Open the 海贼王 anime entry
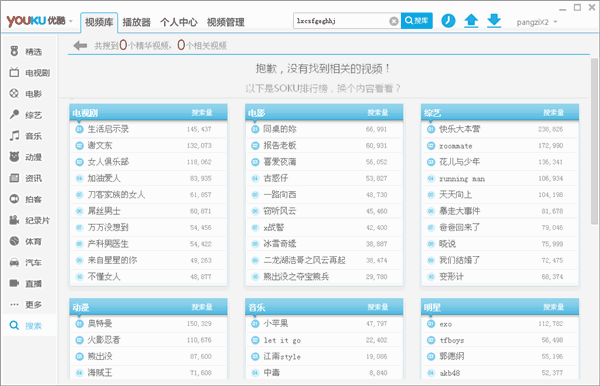The width and height of the screenshot is (600, 386). (100, 373)
